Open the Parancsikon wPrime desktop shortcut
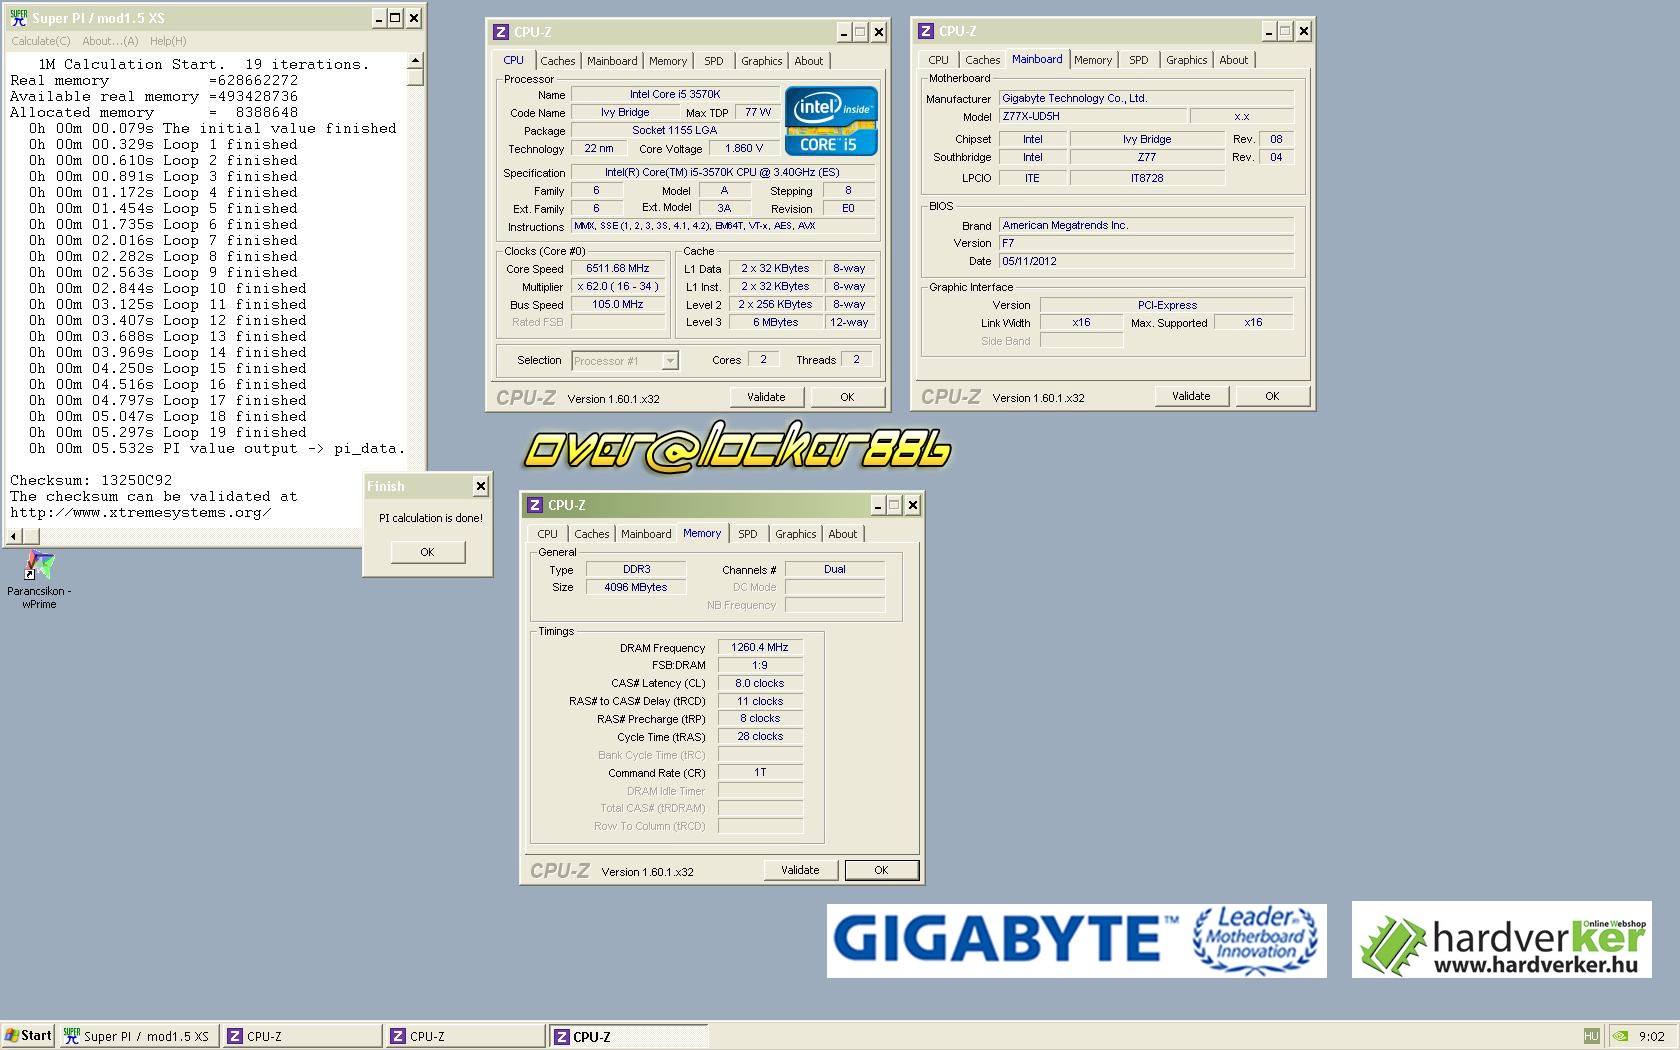This screenshot has width=1680, height=1050. [x=39, y=579]
